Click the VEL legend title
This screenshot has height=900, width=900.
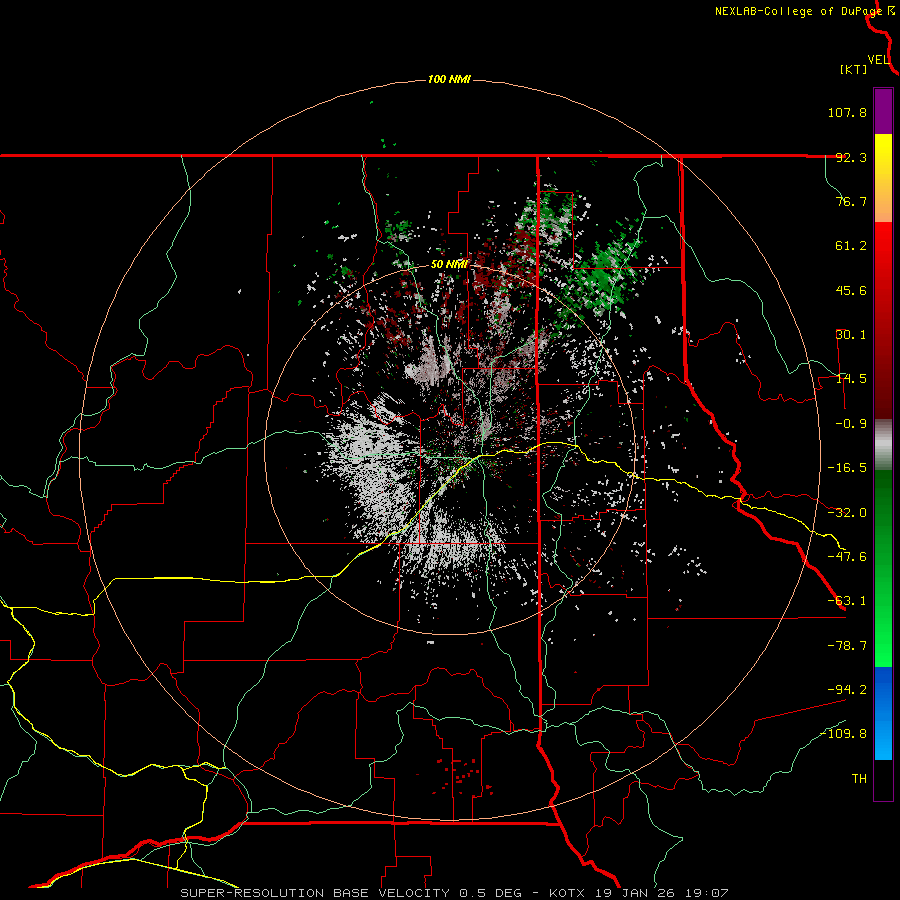point(878,60)
